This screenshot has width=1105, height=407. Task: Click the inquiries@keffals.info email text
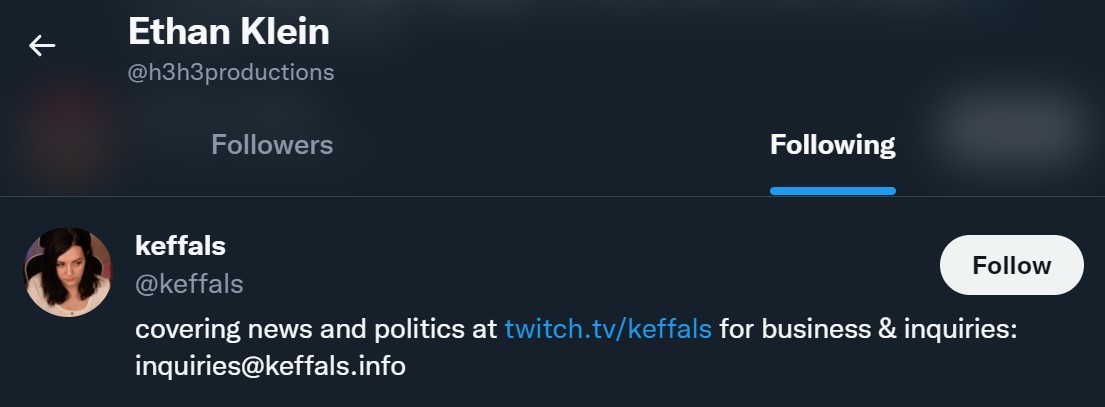tap(270, 366)
